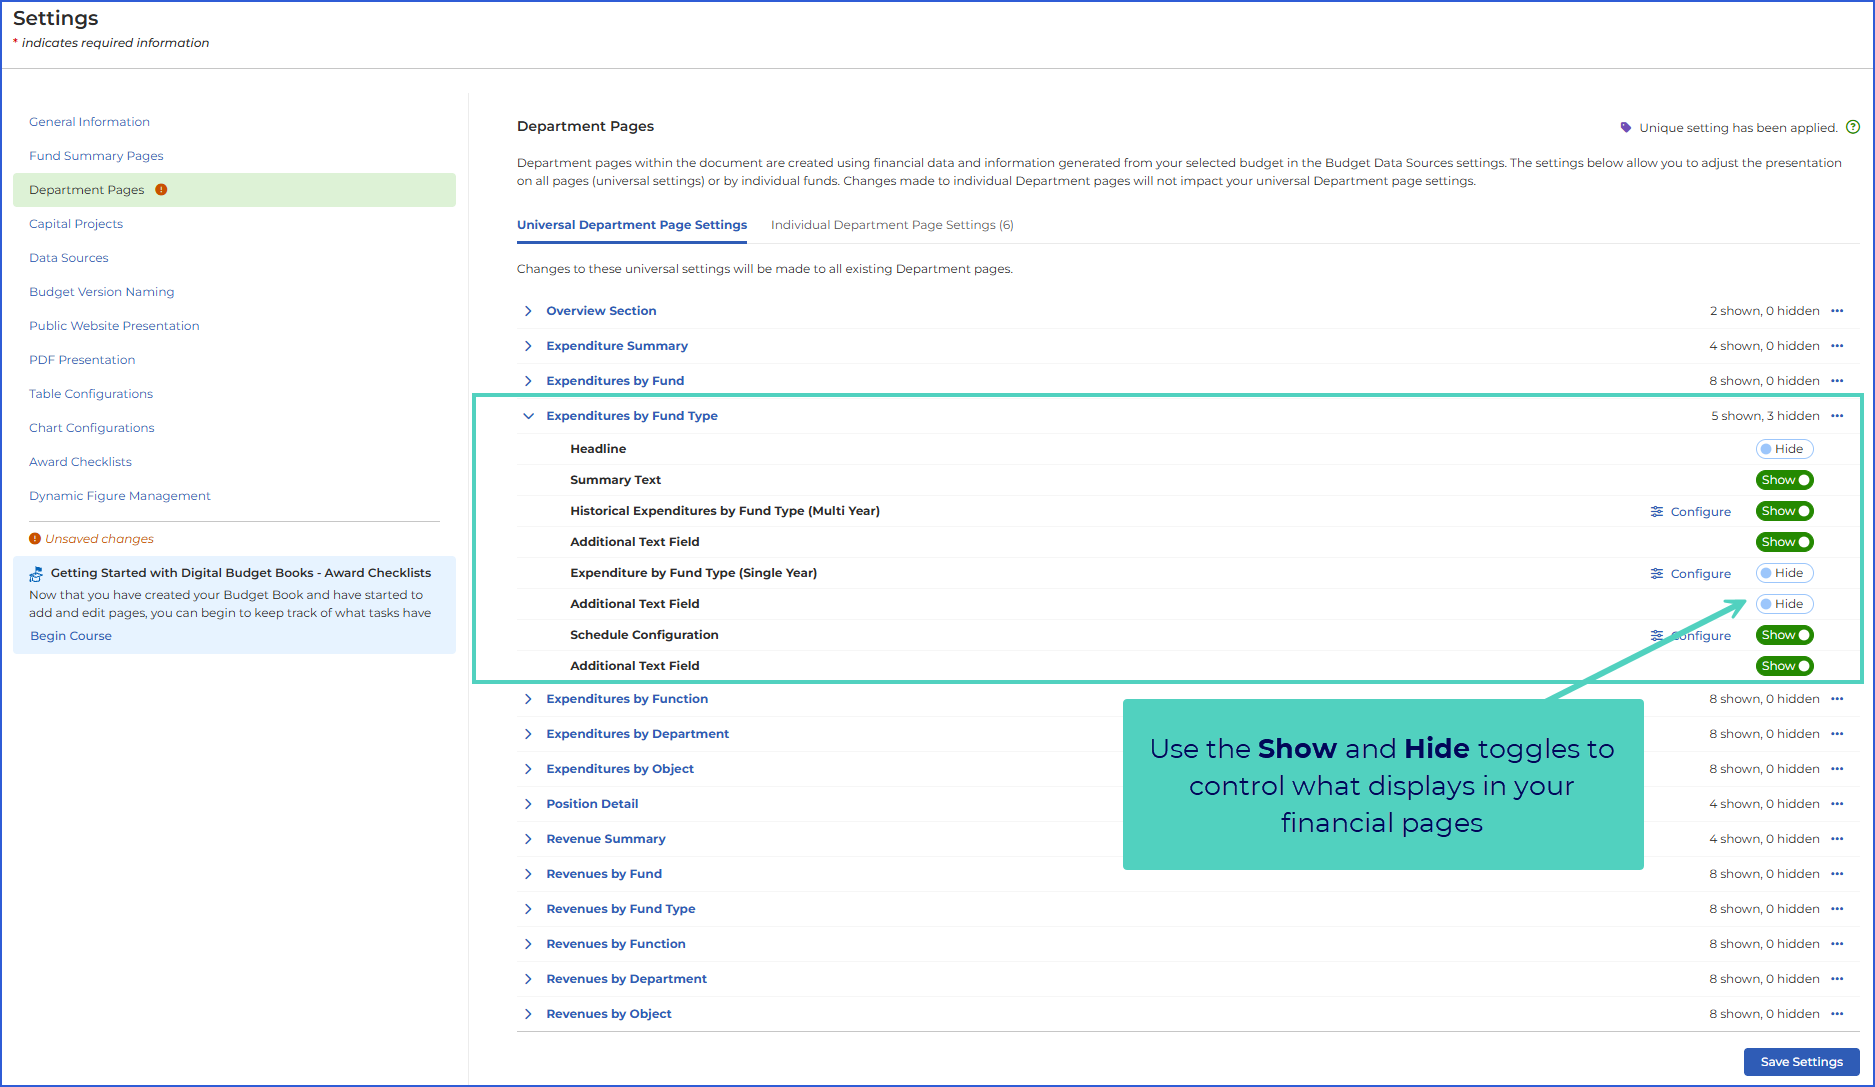Toggle the Additional Text Field switch above Schedule Configuration
Viewport: 1875px width, 1087px height.
[1784, 604]
